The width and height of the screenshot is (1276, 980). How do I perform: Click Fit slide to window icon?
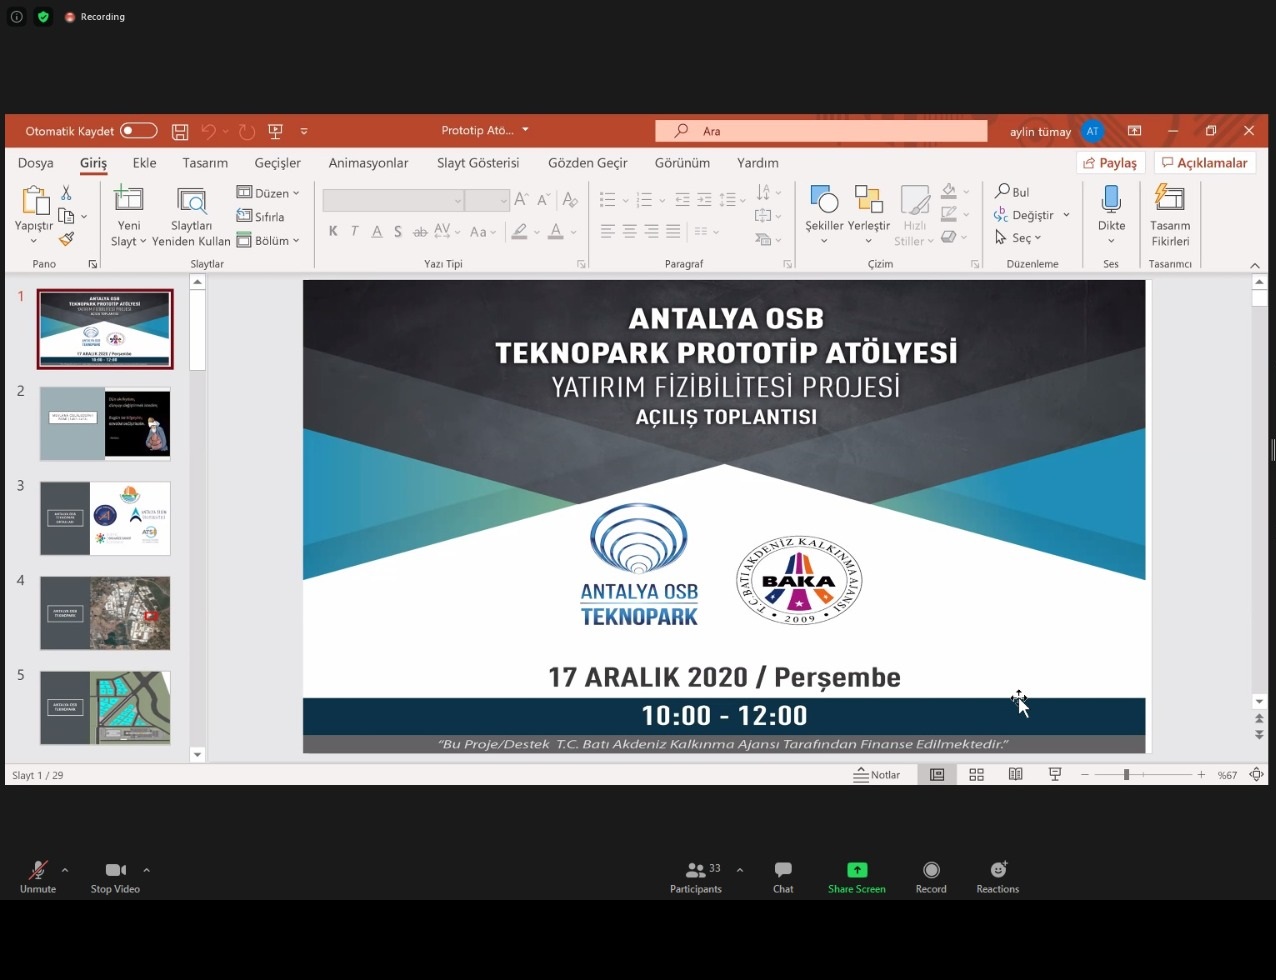[1256, 775]
